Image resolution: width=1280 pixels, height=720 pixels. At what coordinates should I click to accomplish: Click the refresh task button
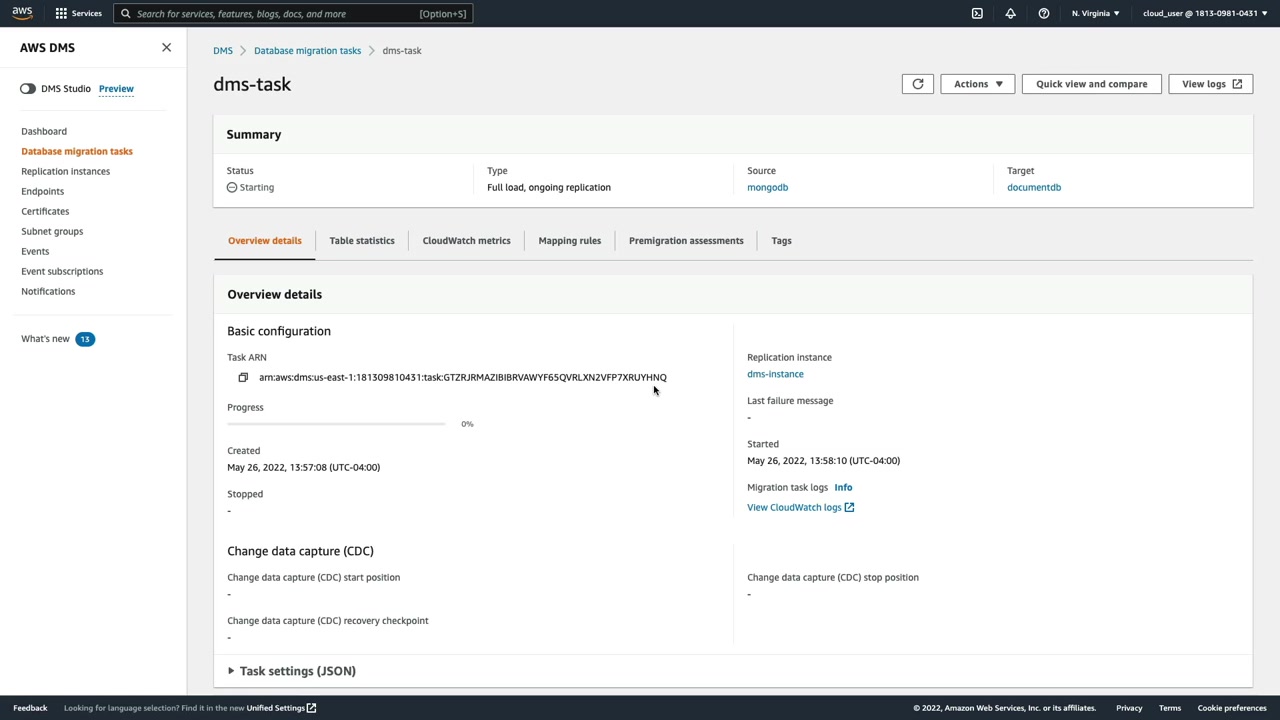point(917,84)
